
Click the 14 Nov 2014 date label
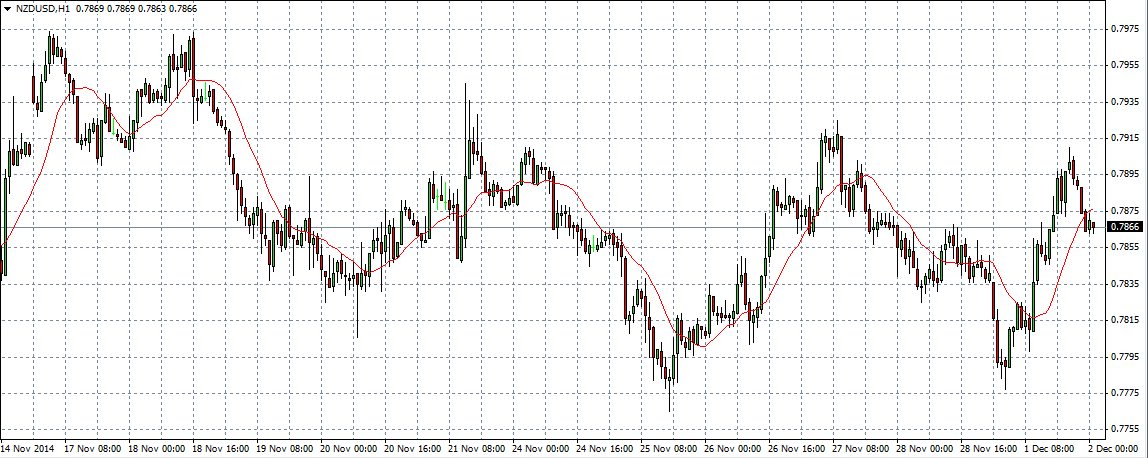28,449
